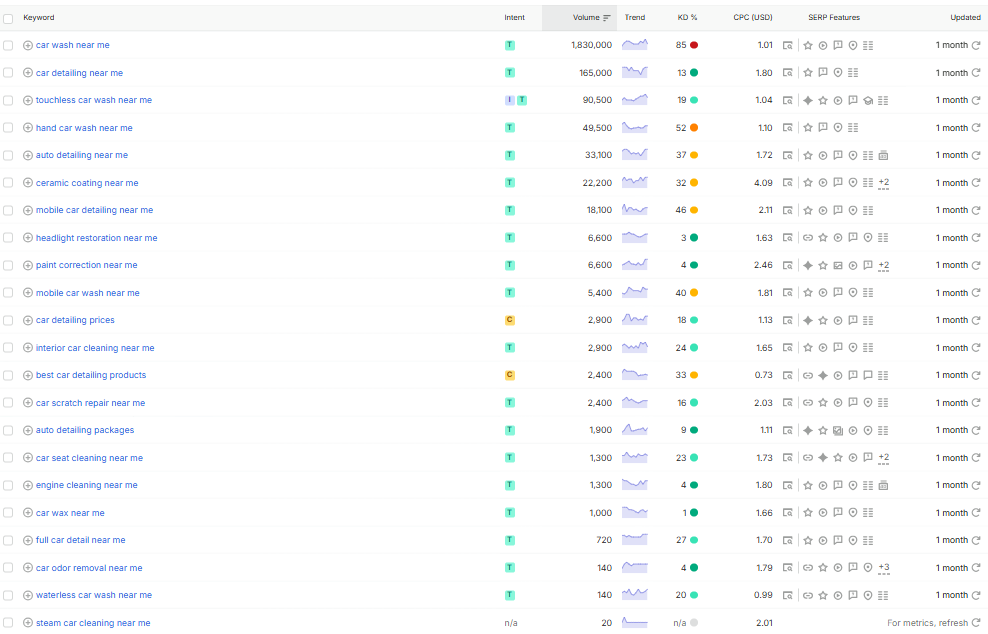View SERP for car wash near me

pos(788,45)
